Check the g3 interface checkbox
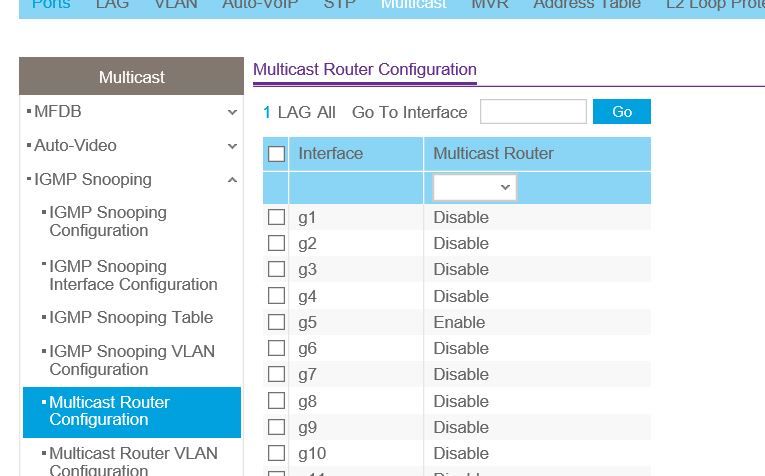The height and width of the screenshot is (476, 765). point(276,269)
